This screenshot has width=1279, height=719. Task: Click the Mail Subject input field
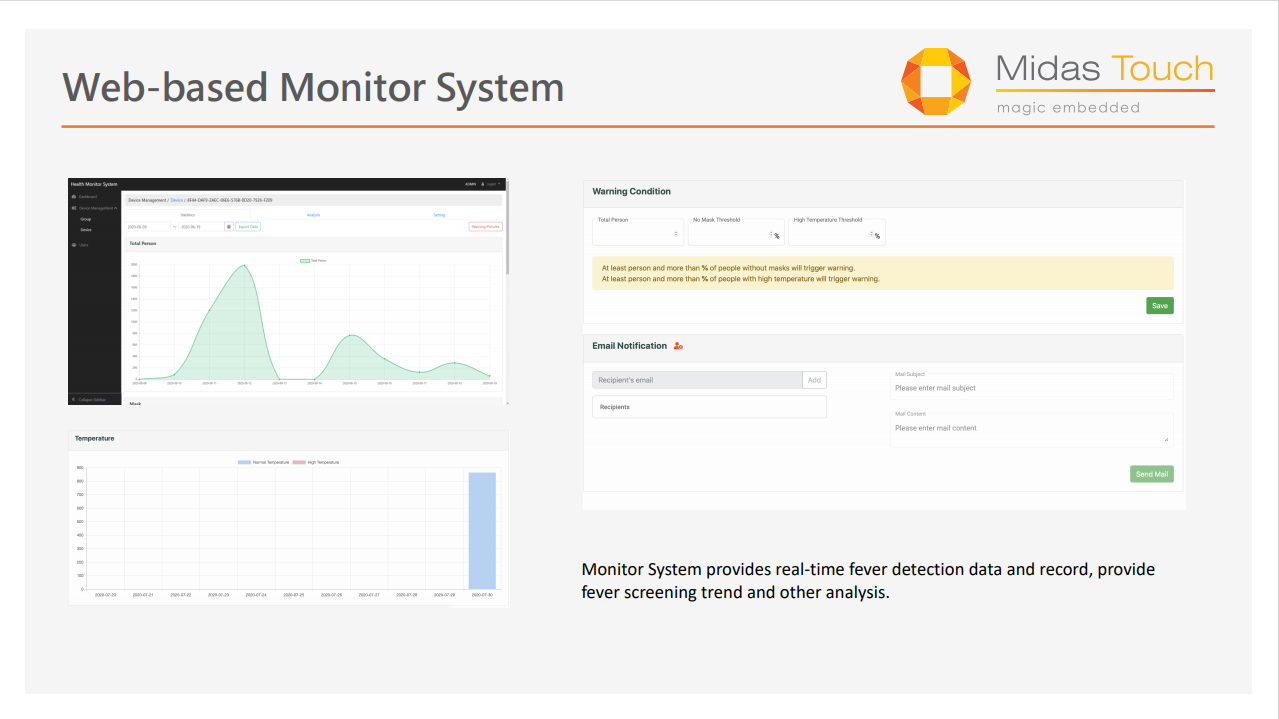tap(1030, 388)
